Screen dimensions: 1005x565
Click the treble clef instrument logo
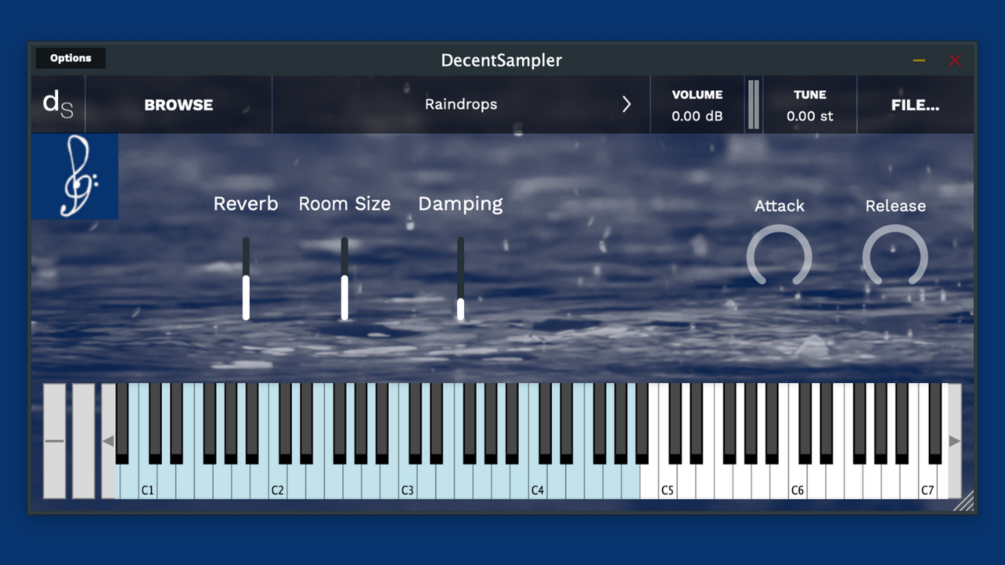[75, 176]
